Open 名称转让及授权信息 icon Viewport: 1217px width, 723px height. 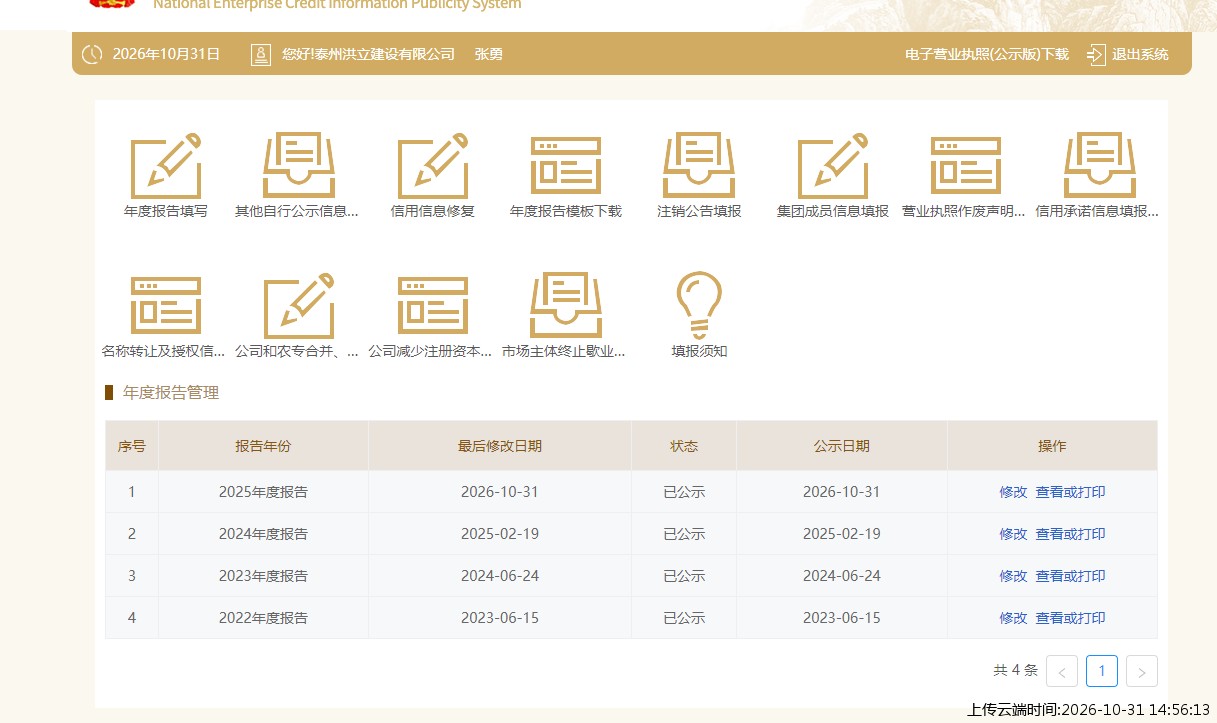coord(166,305)
